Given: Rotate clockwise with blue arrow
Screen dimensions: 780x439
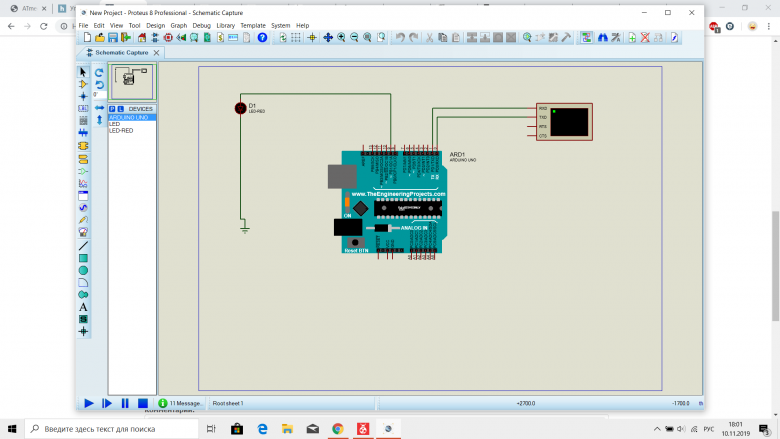Looking at the screenshot, I should pyautogui.click(x=99, y=73).
